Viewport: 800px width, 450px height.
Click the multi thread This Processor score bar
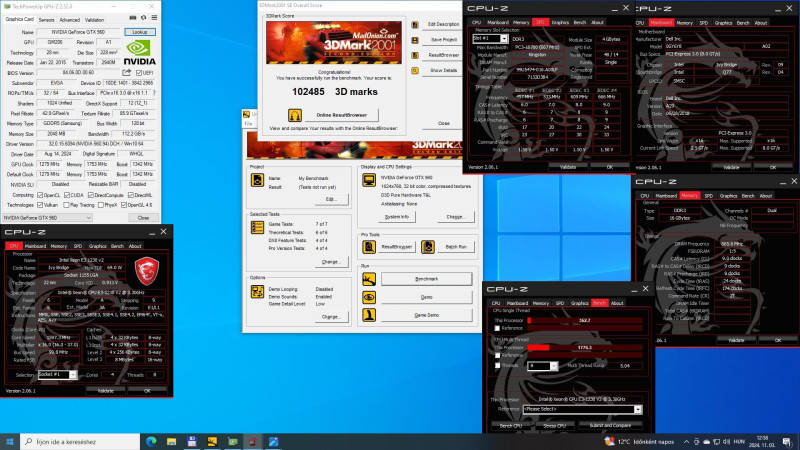tap(585, 347)
